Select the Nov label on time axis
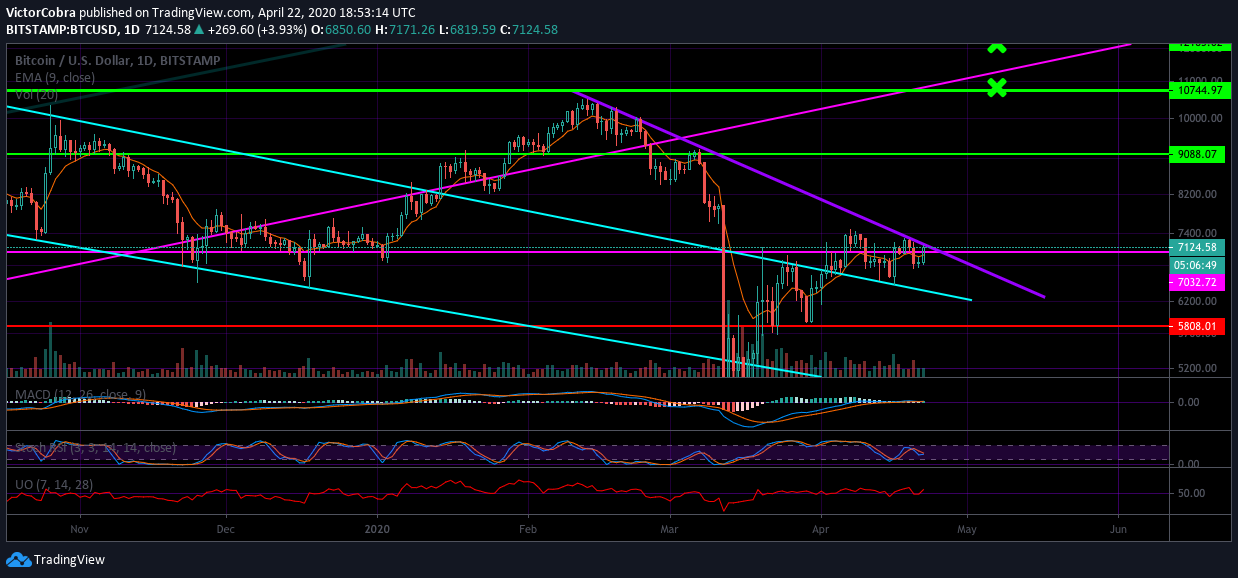 [81, 527]
